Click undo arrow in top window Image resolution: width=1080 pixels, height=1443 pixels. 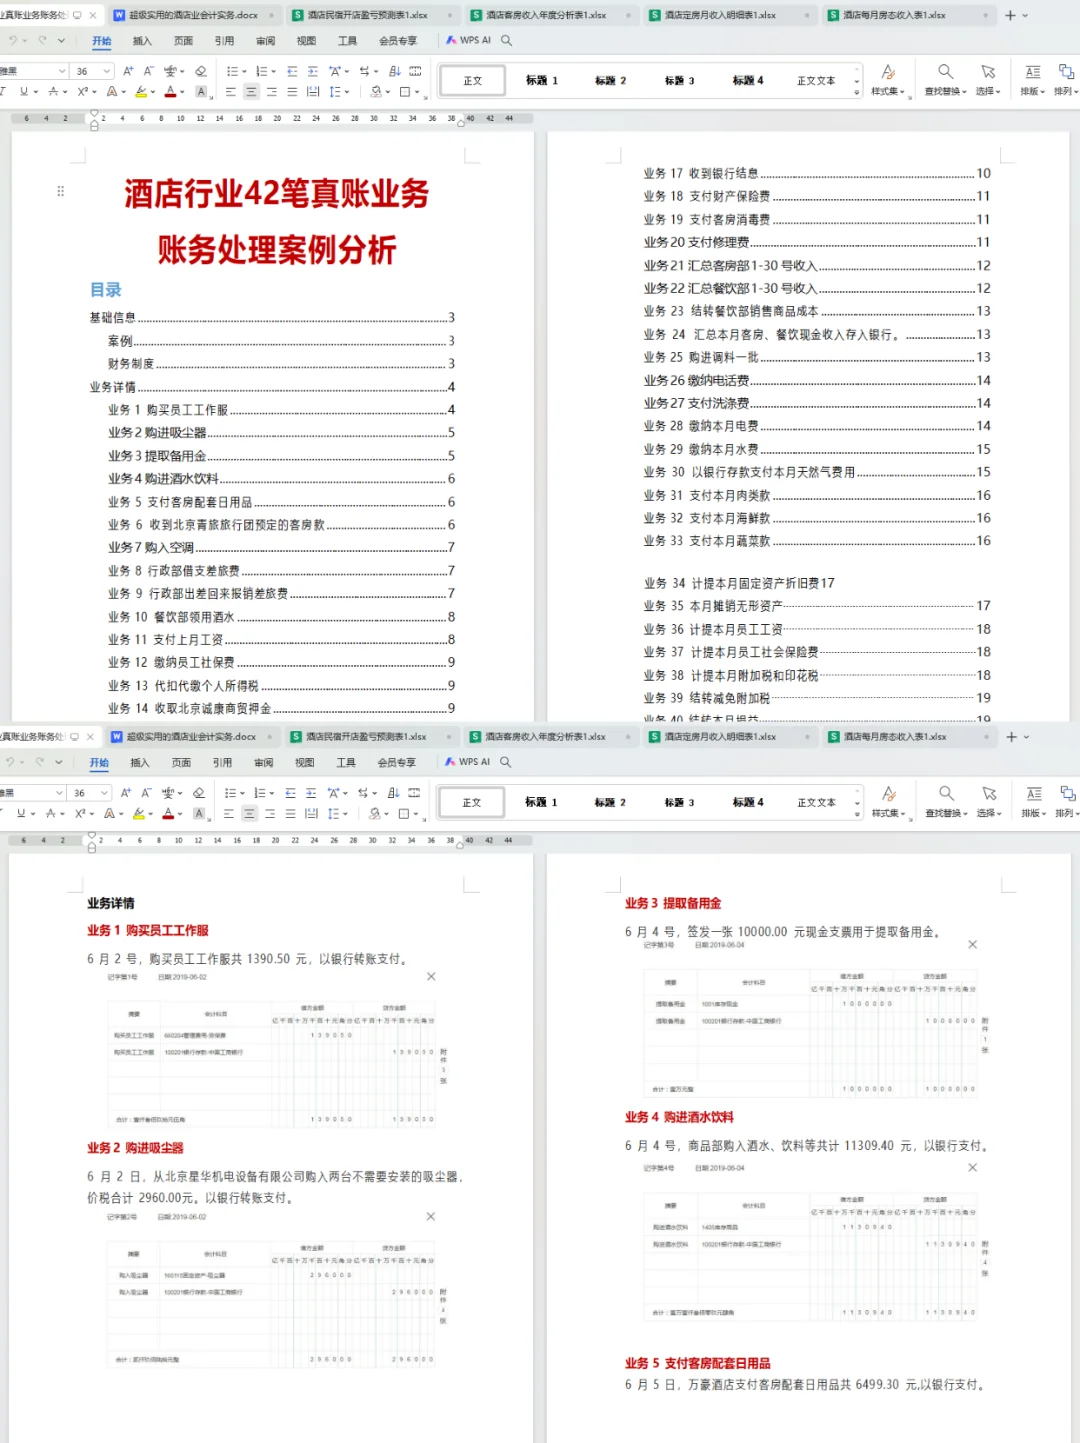coord(14,41)
